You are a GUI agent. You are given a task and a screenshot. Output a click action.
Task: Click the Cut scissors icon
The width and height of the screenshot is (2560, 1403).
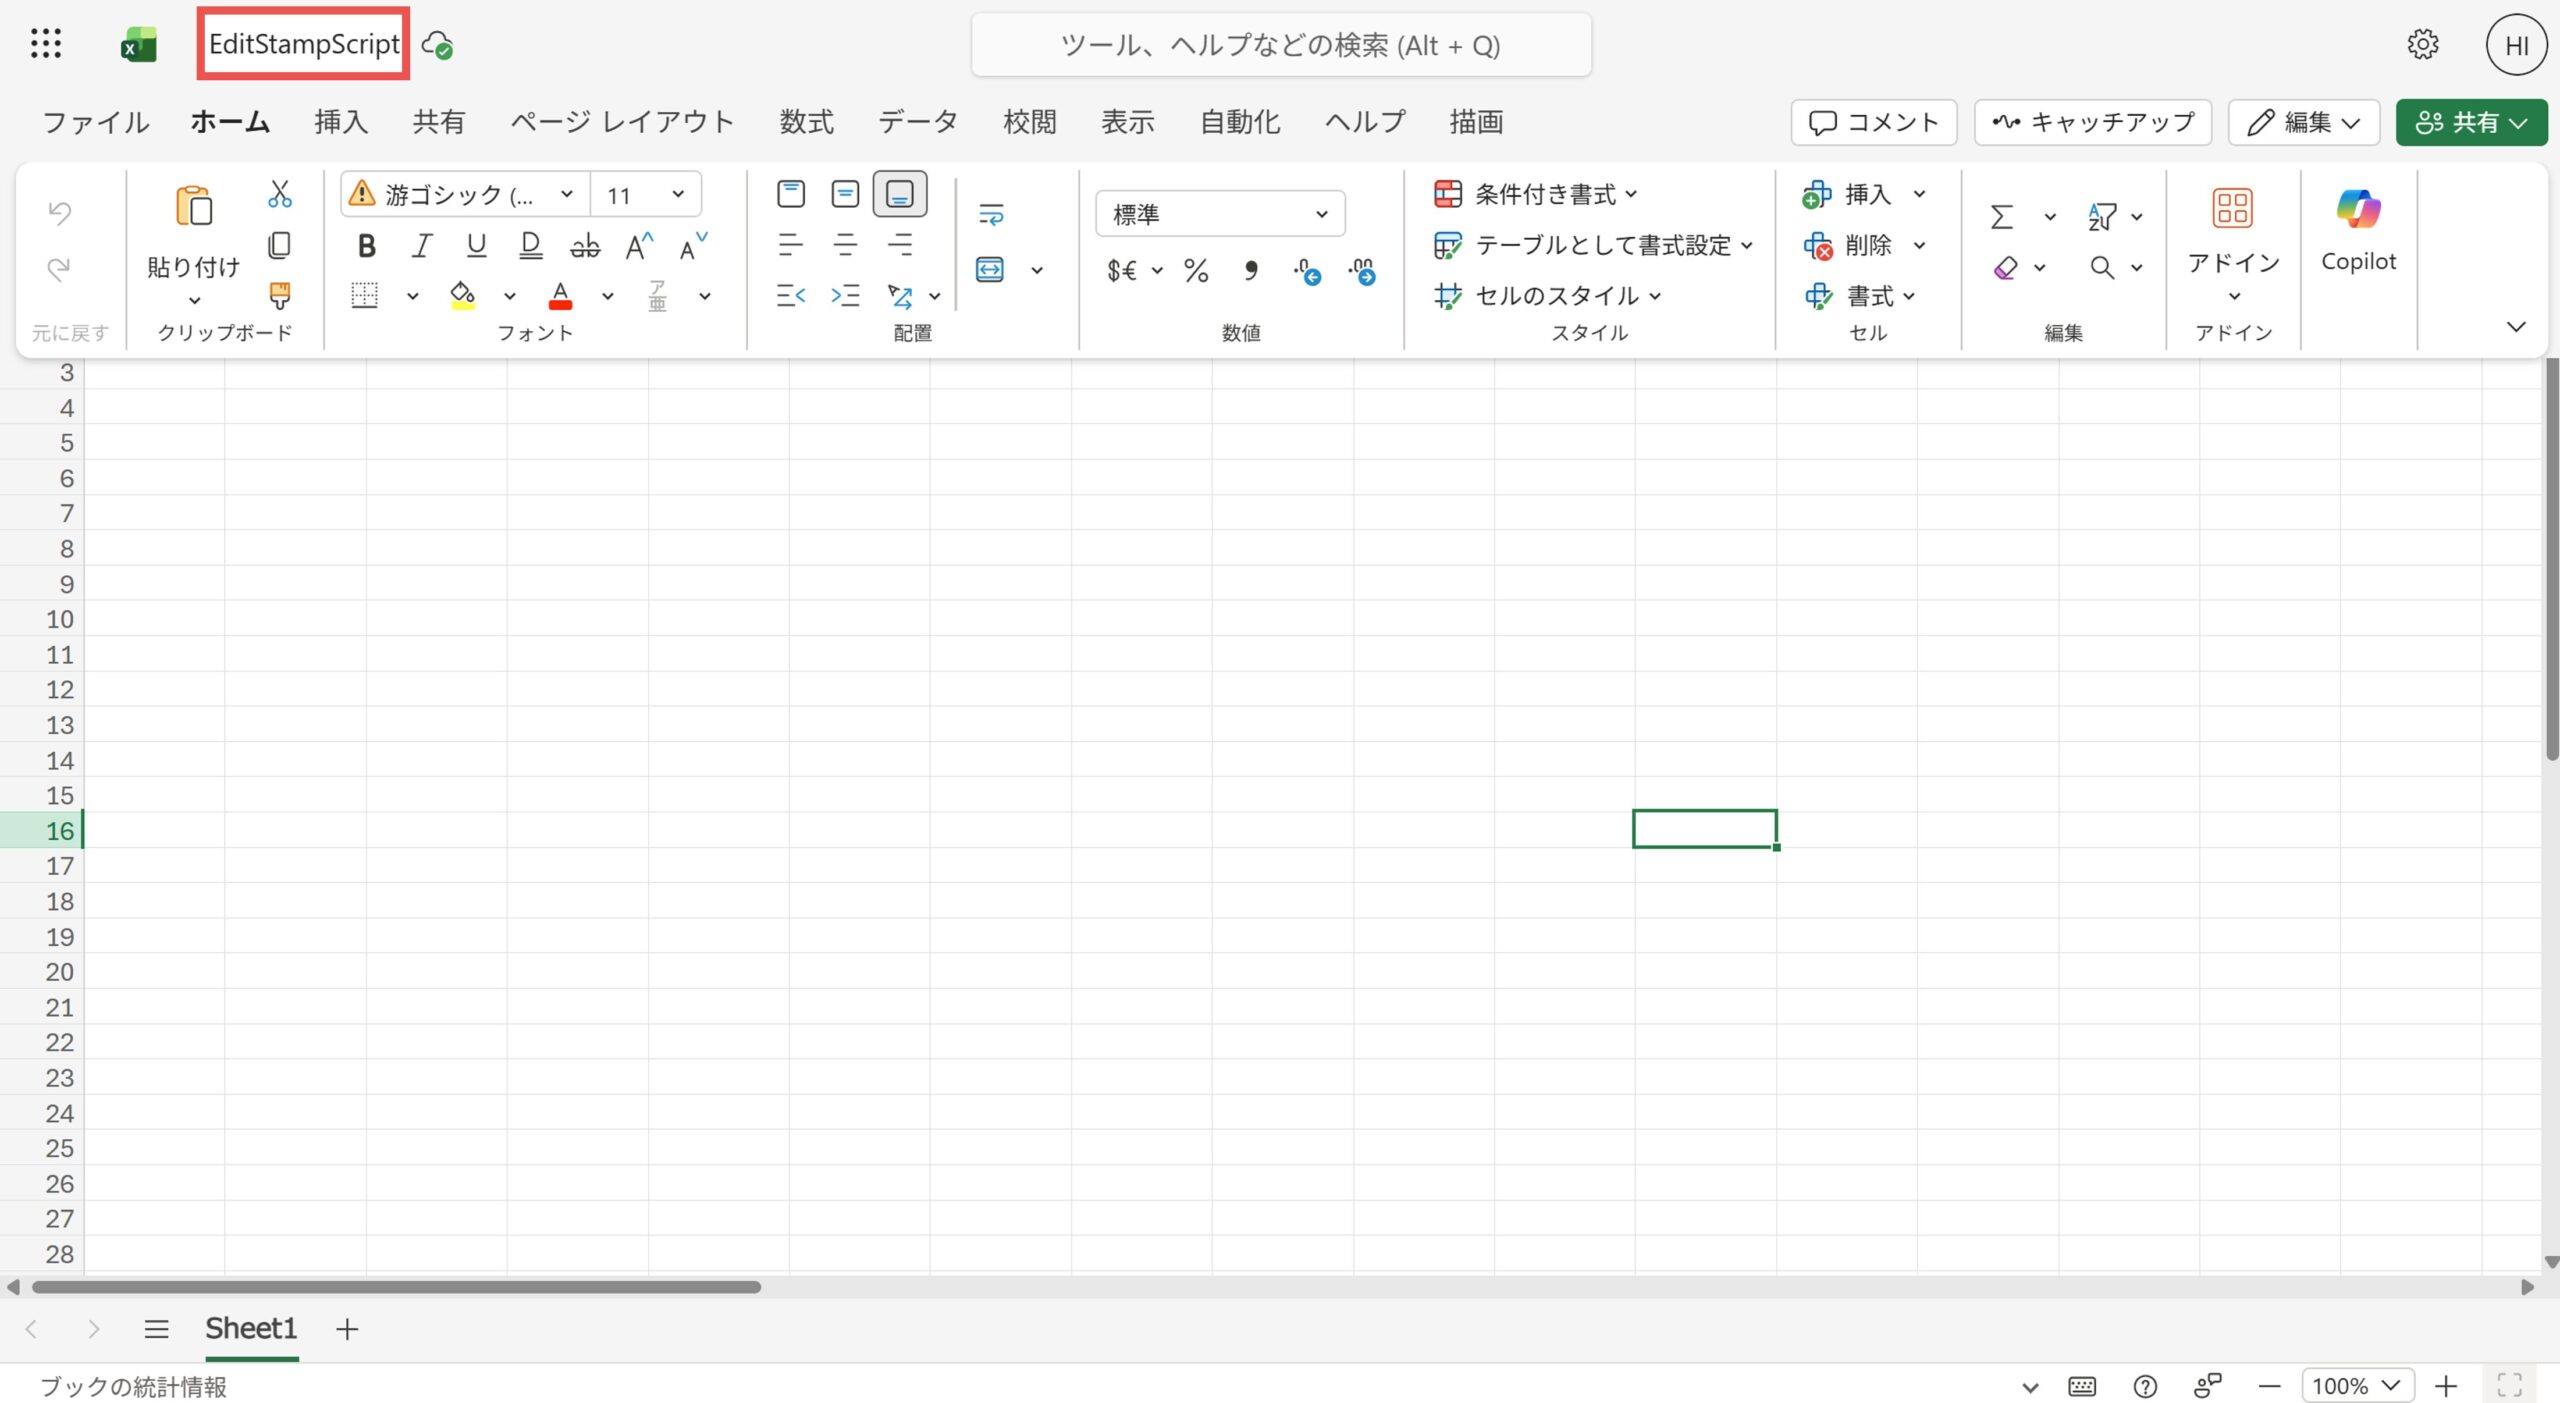pos(279,194)
